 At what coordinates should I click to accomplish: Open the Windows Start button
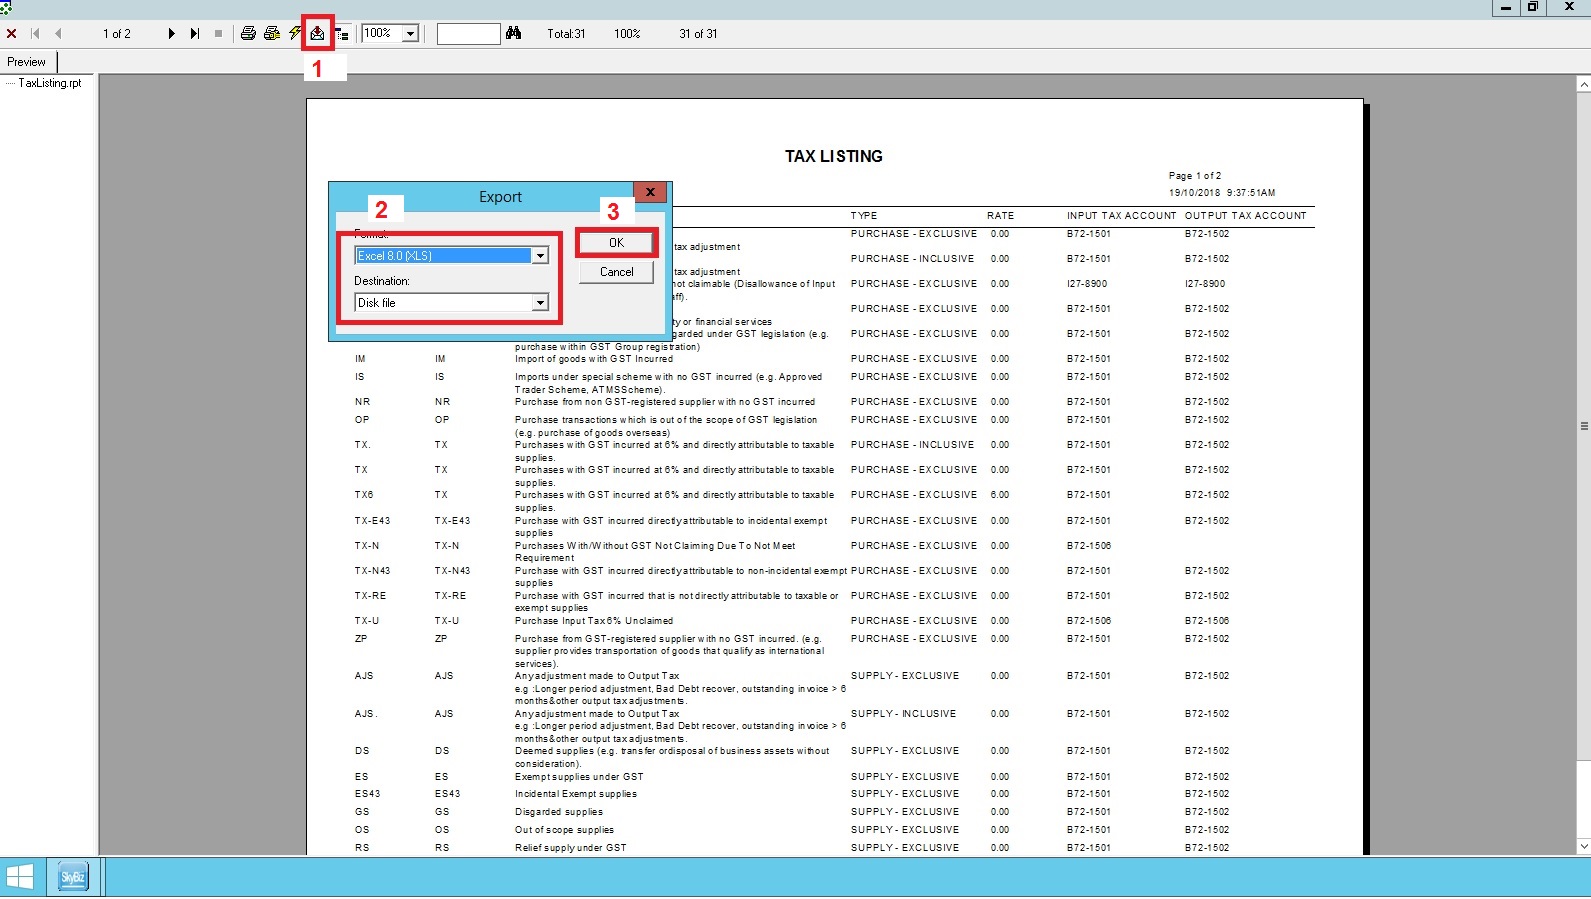[20, 878]
